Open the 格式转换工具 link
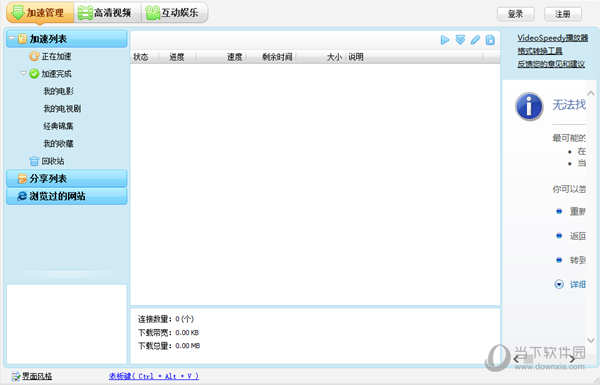The width and height of the screenshot is (600, 385). pyautogui.click(x=540, y=51)
